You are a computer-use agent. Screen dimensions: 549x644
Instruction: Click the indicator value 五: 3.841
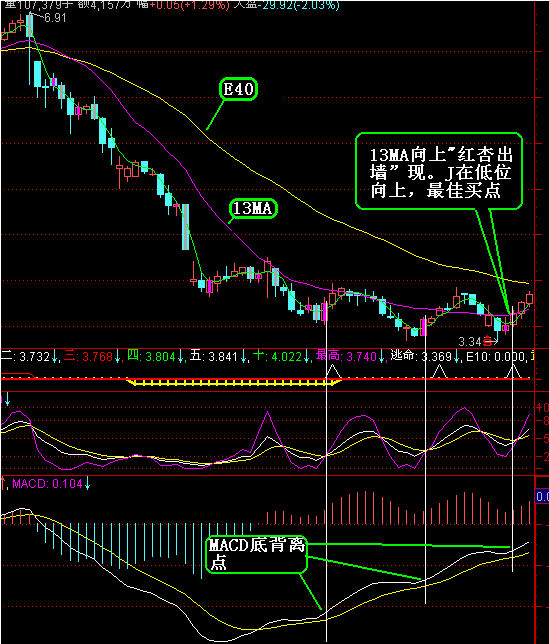[x=214, y=356]
